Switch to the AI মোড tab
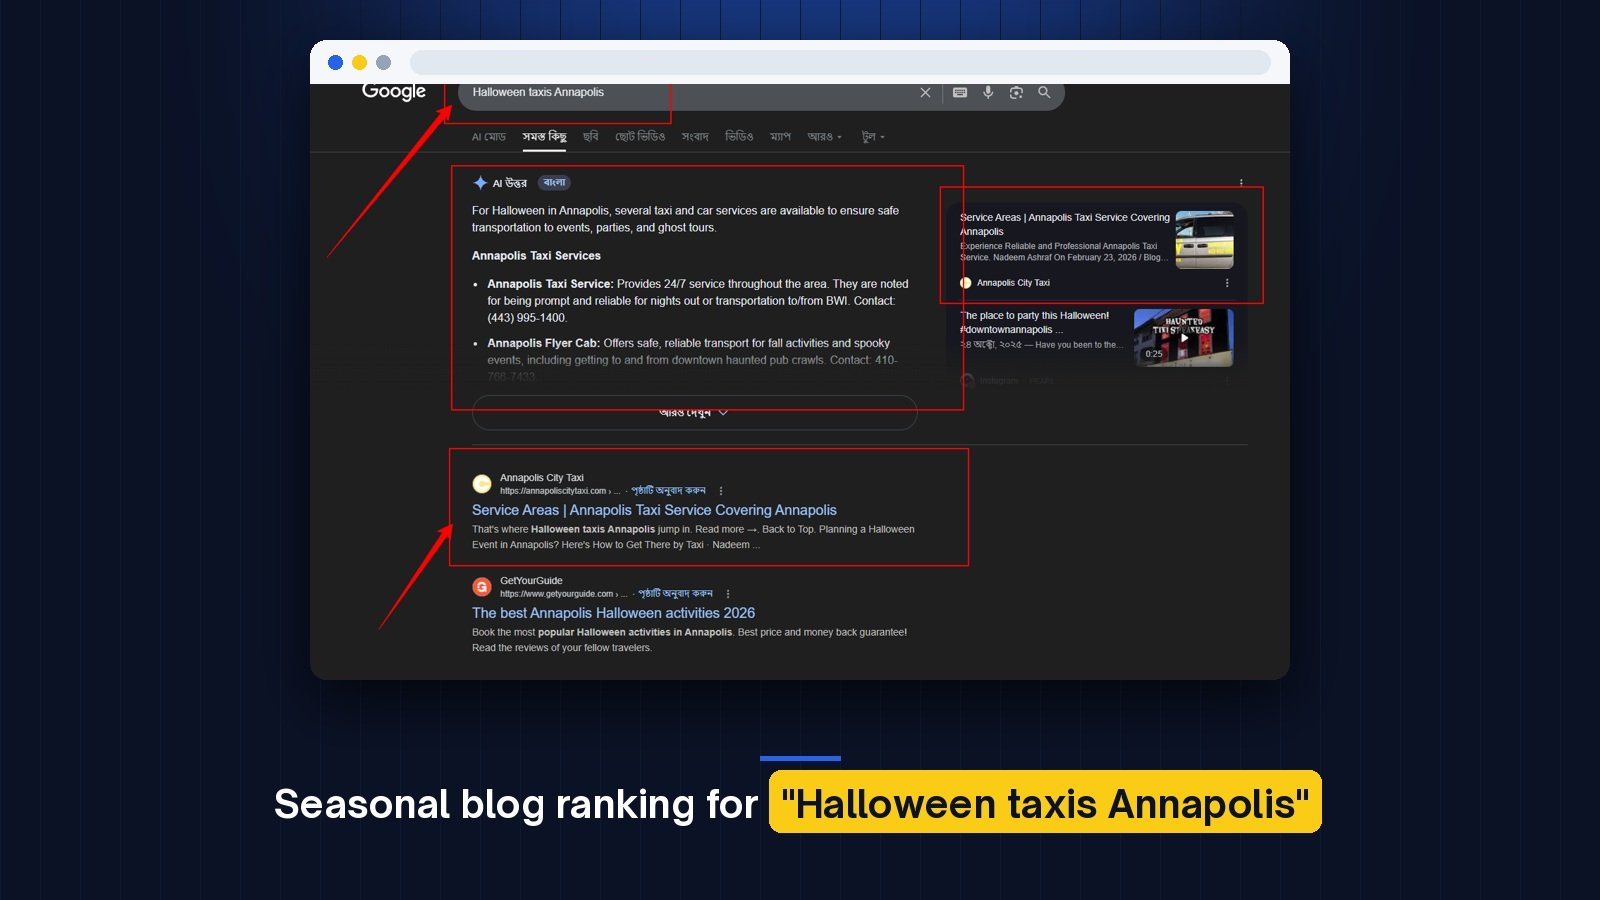Image resolution: width=1600 pixels, height=900 pixels. (x=489, y=137)
